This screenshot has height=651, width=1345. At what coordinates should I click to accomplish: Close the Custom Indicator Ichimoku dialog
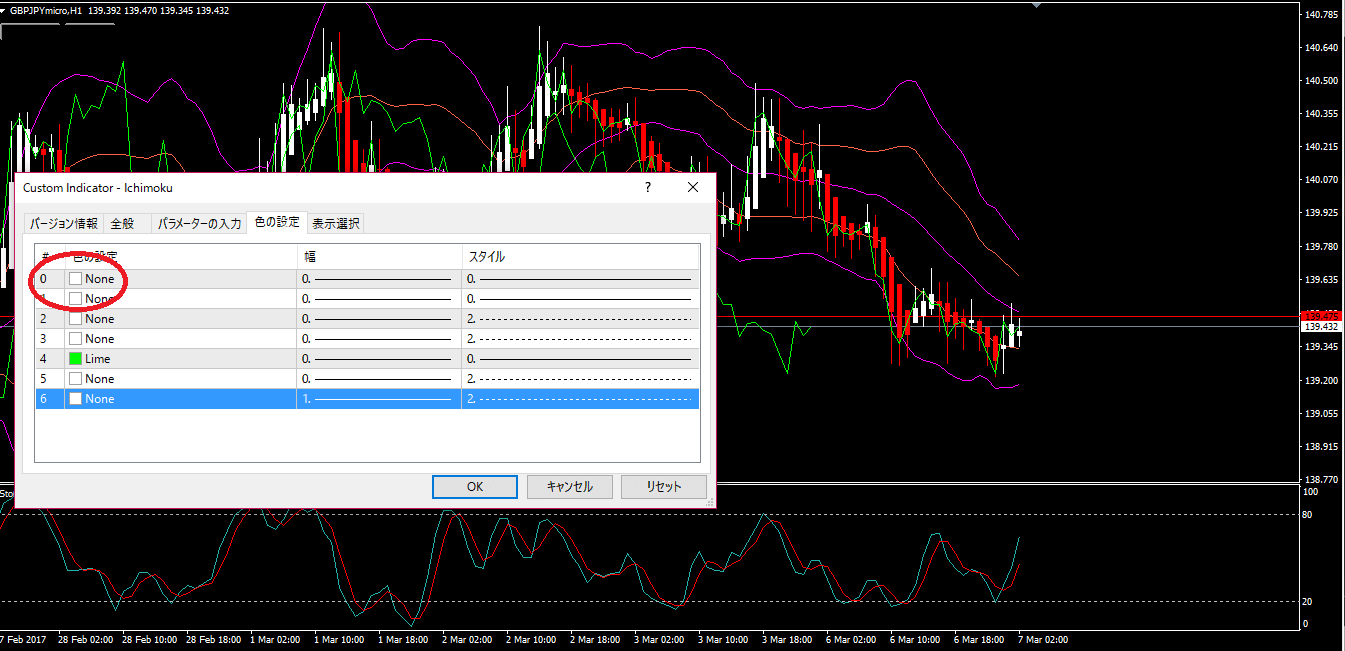693,187
